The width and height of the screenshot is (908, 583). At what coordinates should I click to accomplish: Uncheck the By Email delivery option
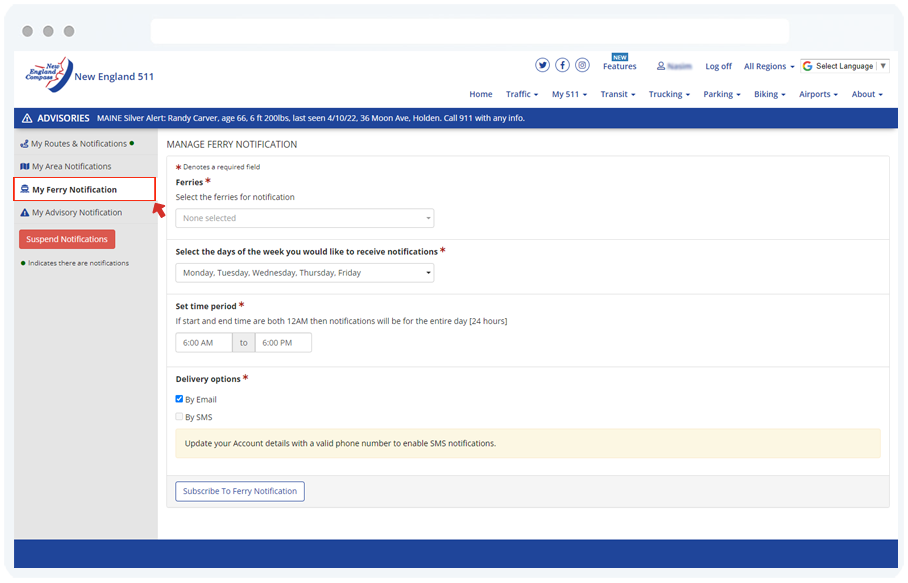pyautogui.click(x=180, y=399)
